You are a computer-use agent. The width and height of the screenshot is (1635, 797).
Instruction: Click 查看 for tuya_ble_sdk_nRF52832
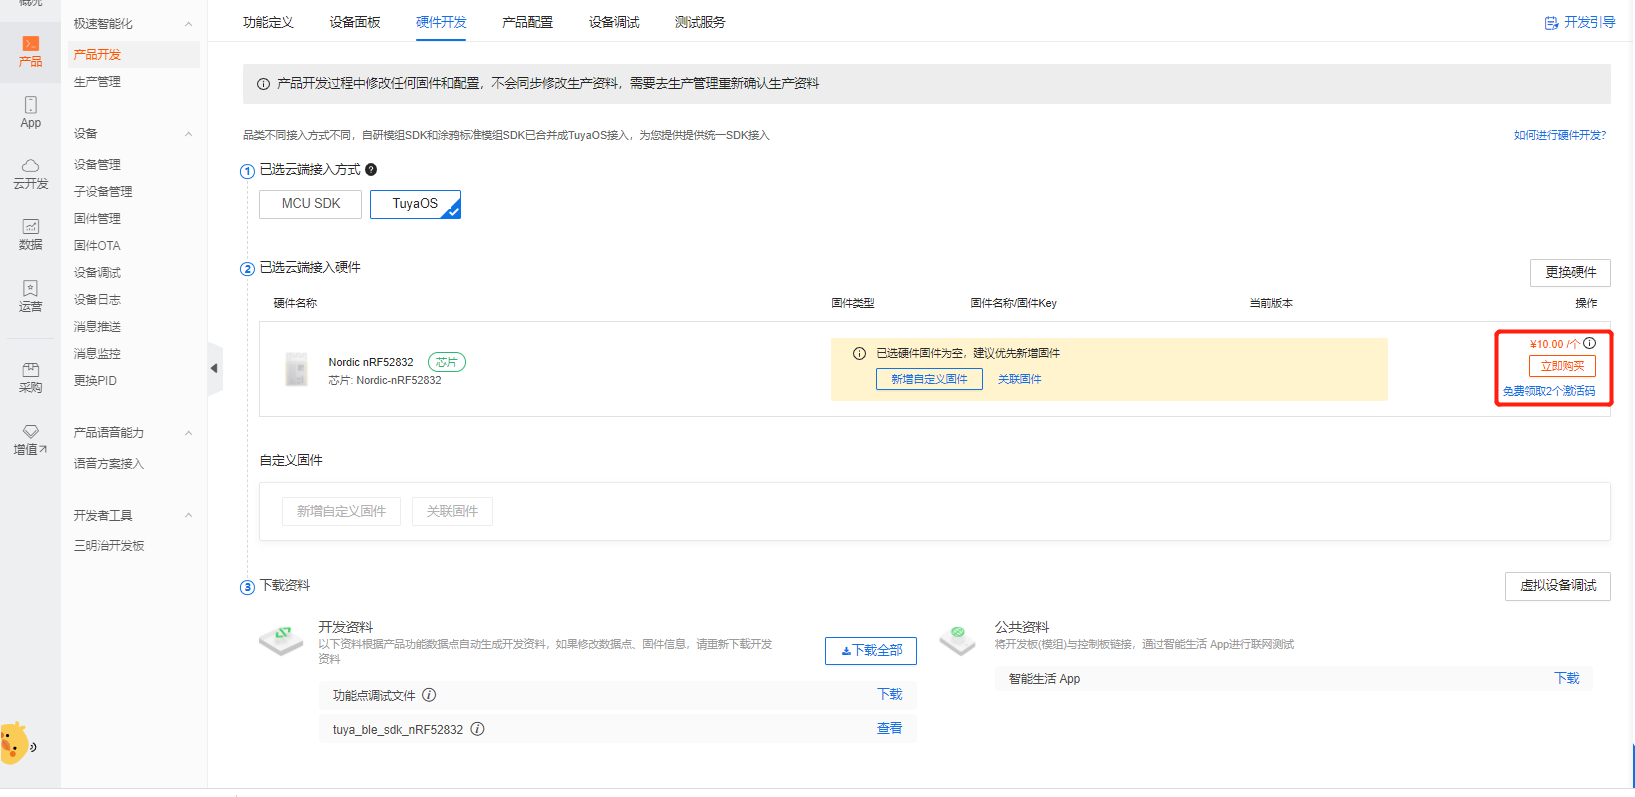(x=889, y=729)
